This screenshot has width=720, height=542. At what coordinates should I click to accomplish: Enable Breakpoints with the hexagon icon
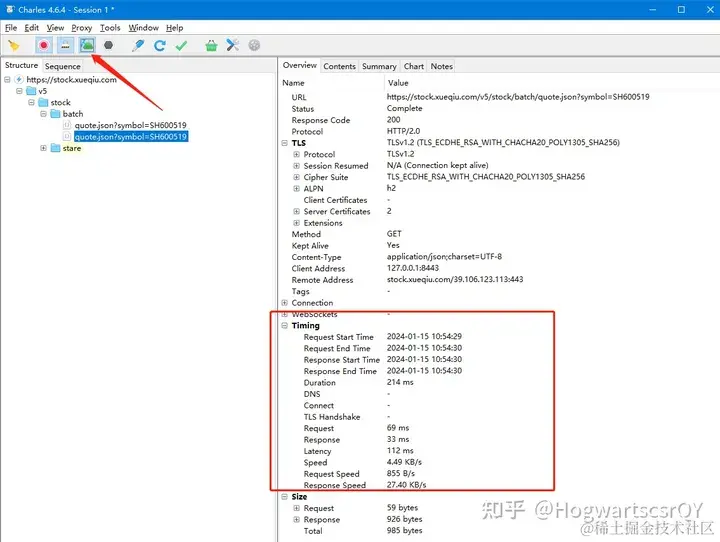[x=108, y=45]
